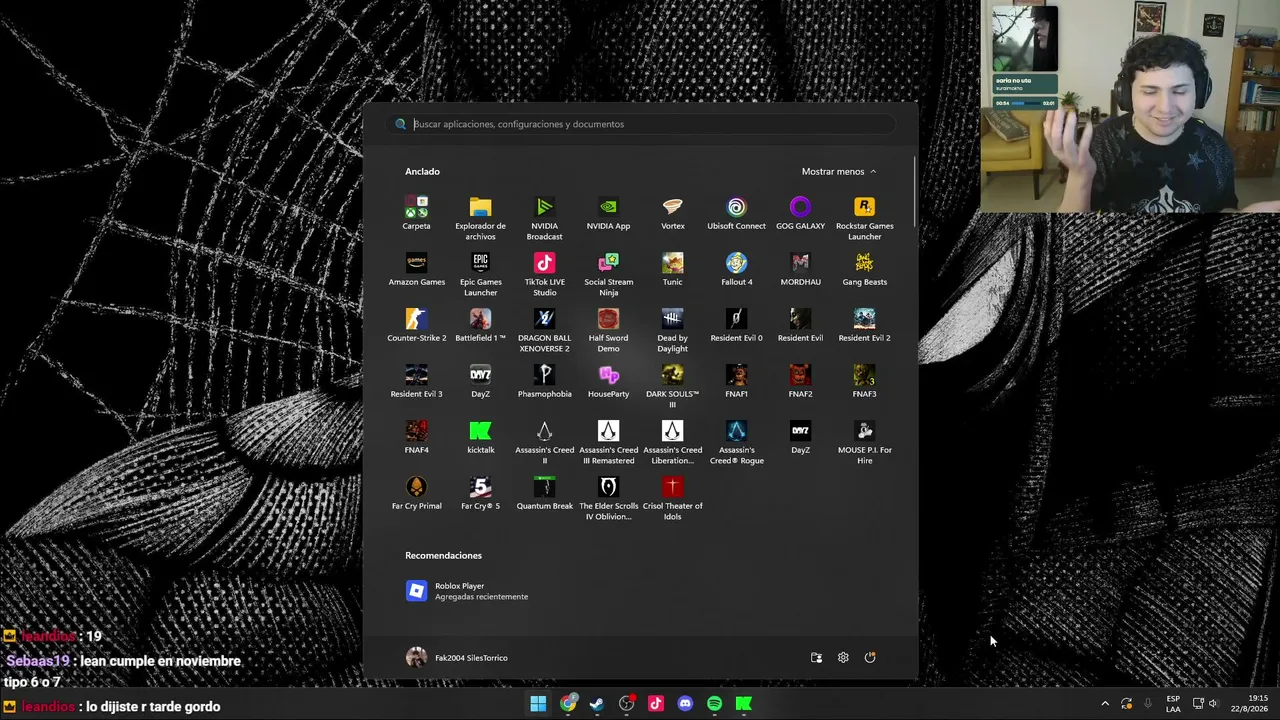Collapse pinned apps with Mostrar menos
Screen dimensions: 1280x720
(839, 172)
